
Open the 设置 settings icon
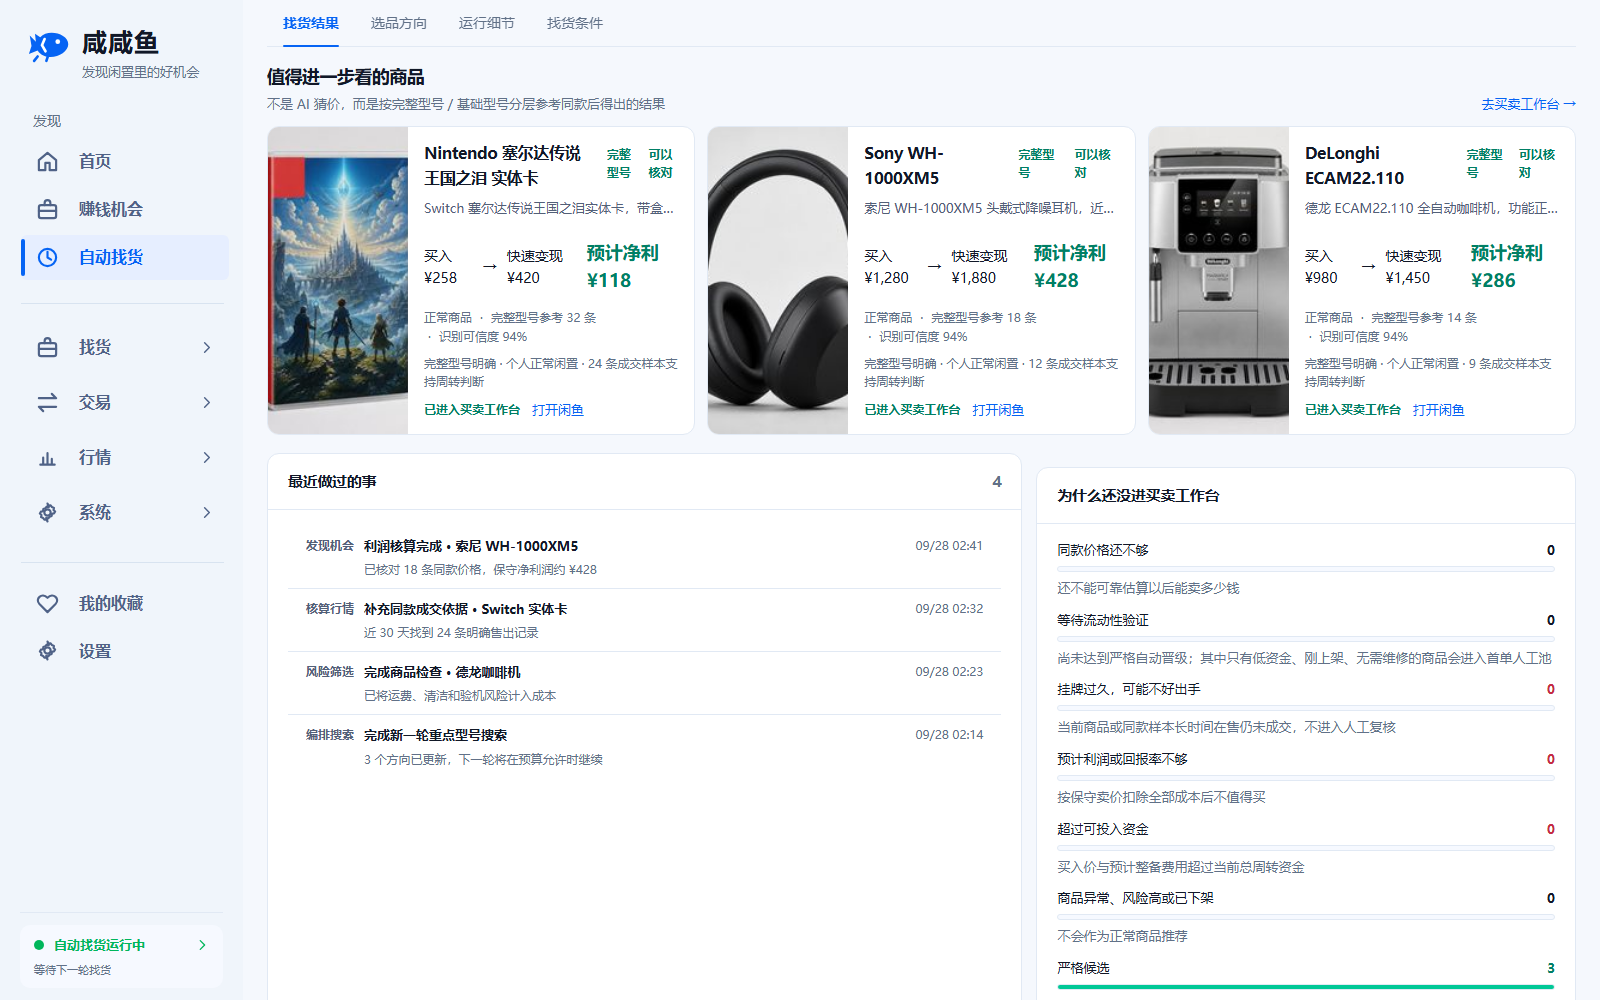[x=47, y=651]
